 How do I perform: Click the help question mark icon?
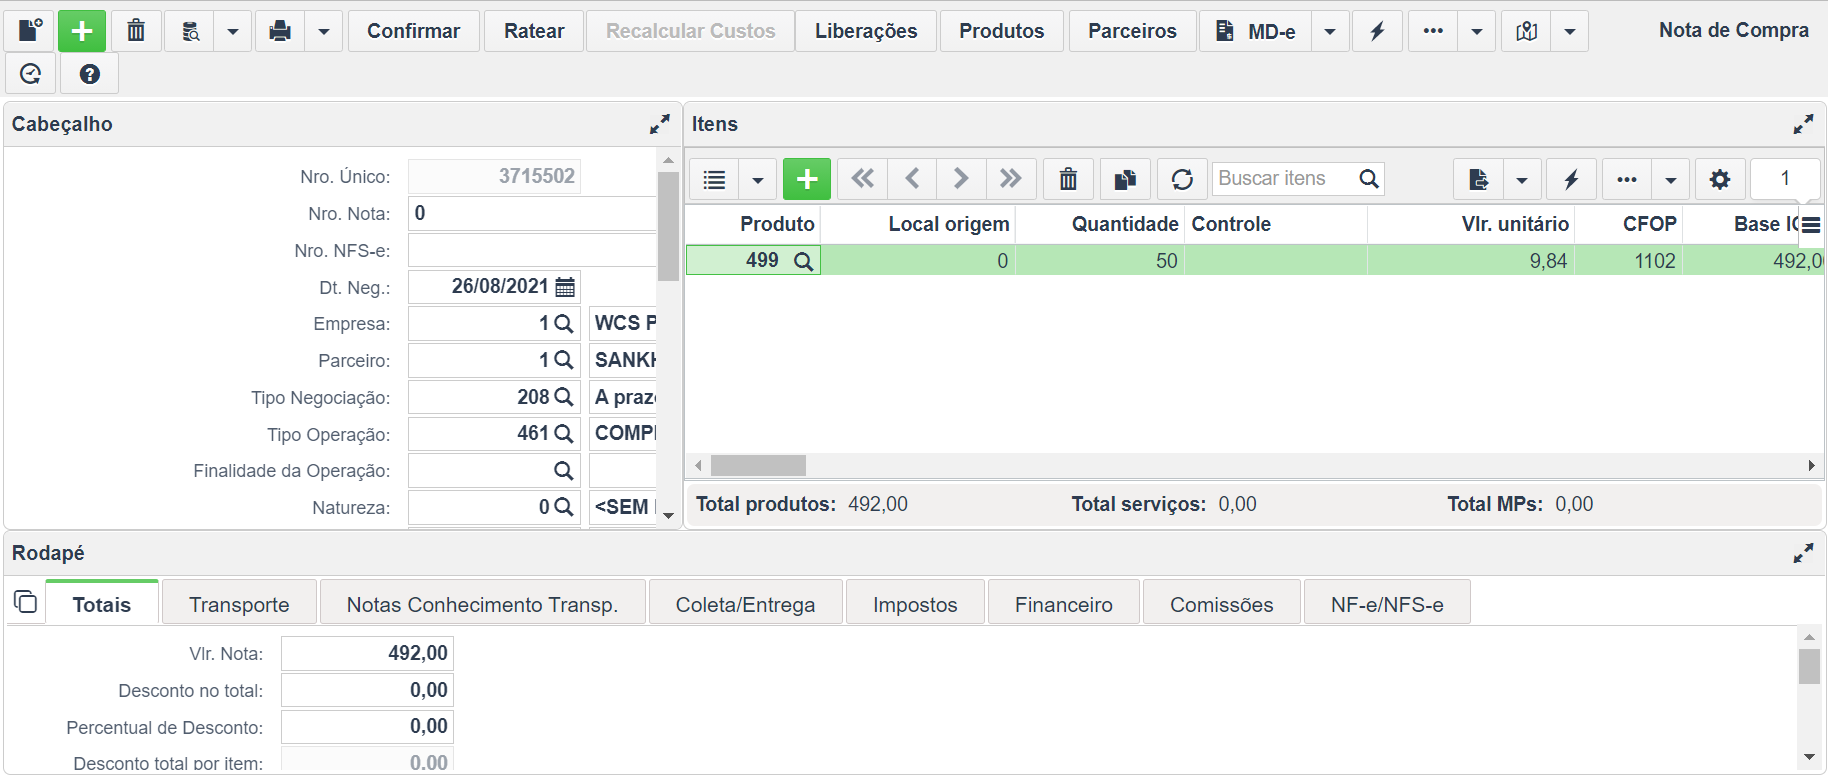click(x=90, y=73)
